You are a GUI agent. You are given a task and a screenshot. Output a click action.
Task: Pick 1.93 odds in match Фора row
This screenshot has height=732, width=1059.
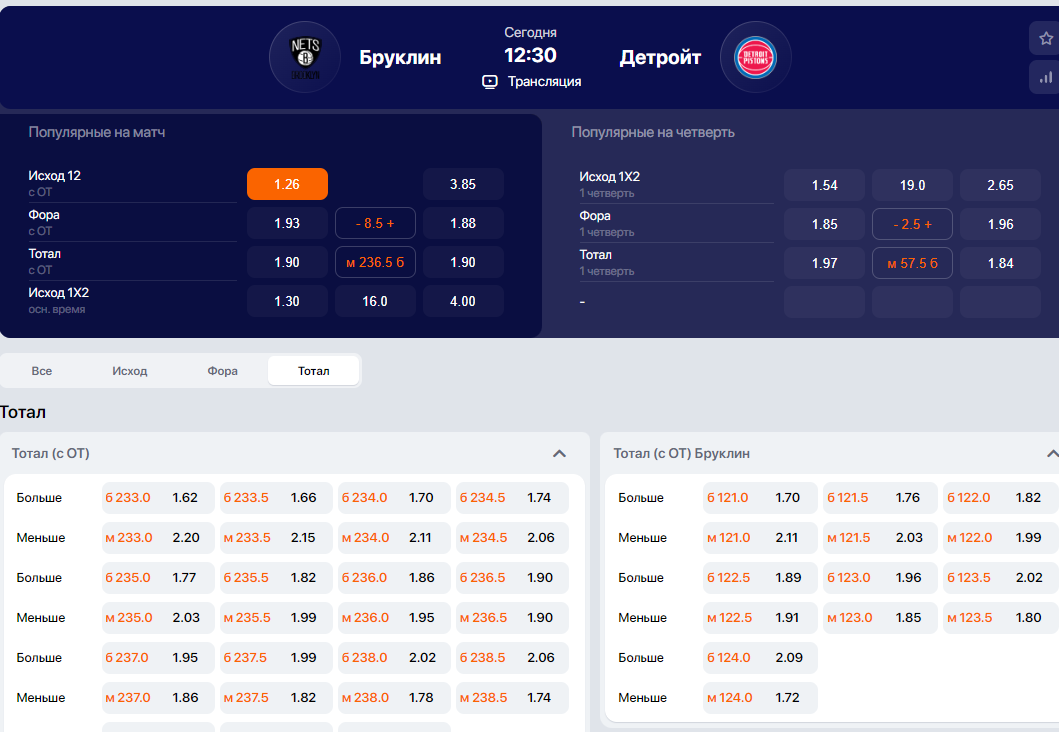(x=287, y=224)
